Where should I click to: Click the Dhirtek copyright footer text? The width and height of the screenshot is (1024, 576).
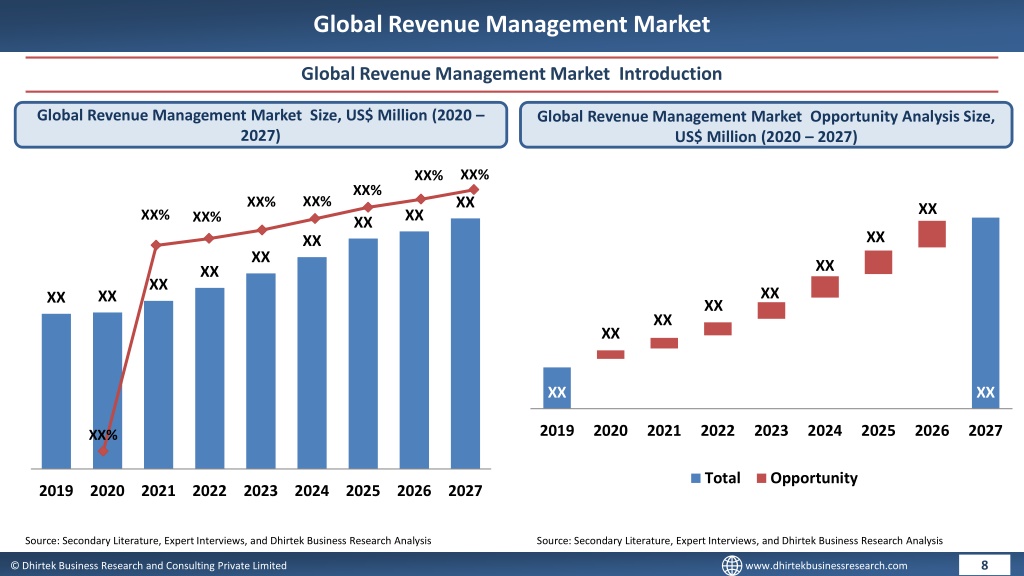[x=148, y=566]
